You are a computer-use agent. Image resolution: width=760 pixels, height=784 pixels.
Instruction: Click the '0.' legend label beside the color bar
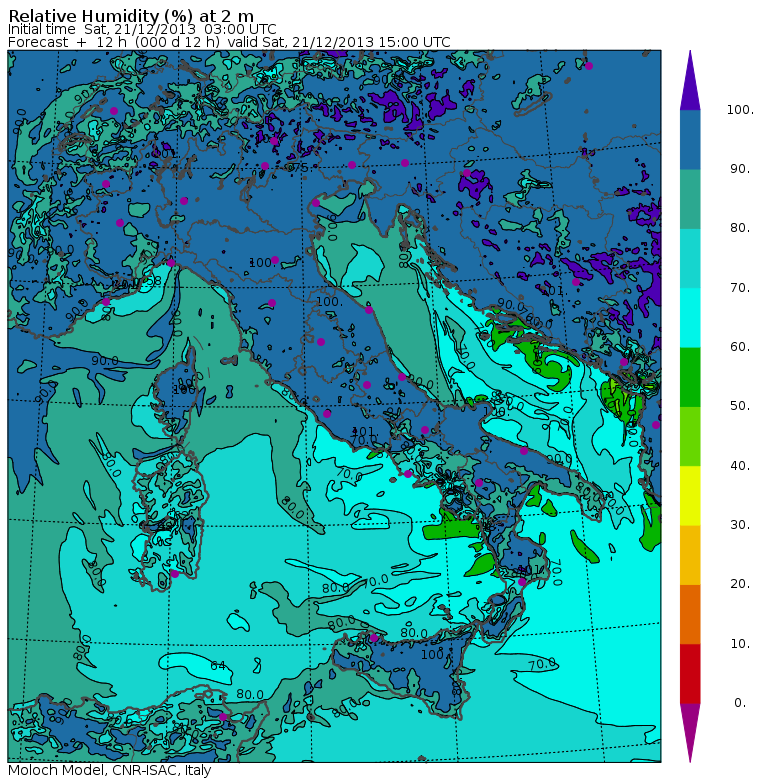[740, 702]
